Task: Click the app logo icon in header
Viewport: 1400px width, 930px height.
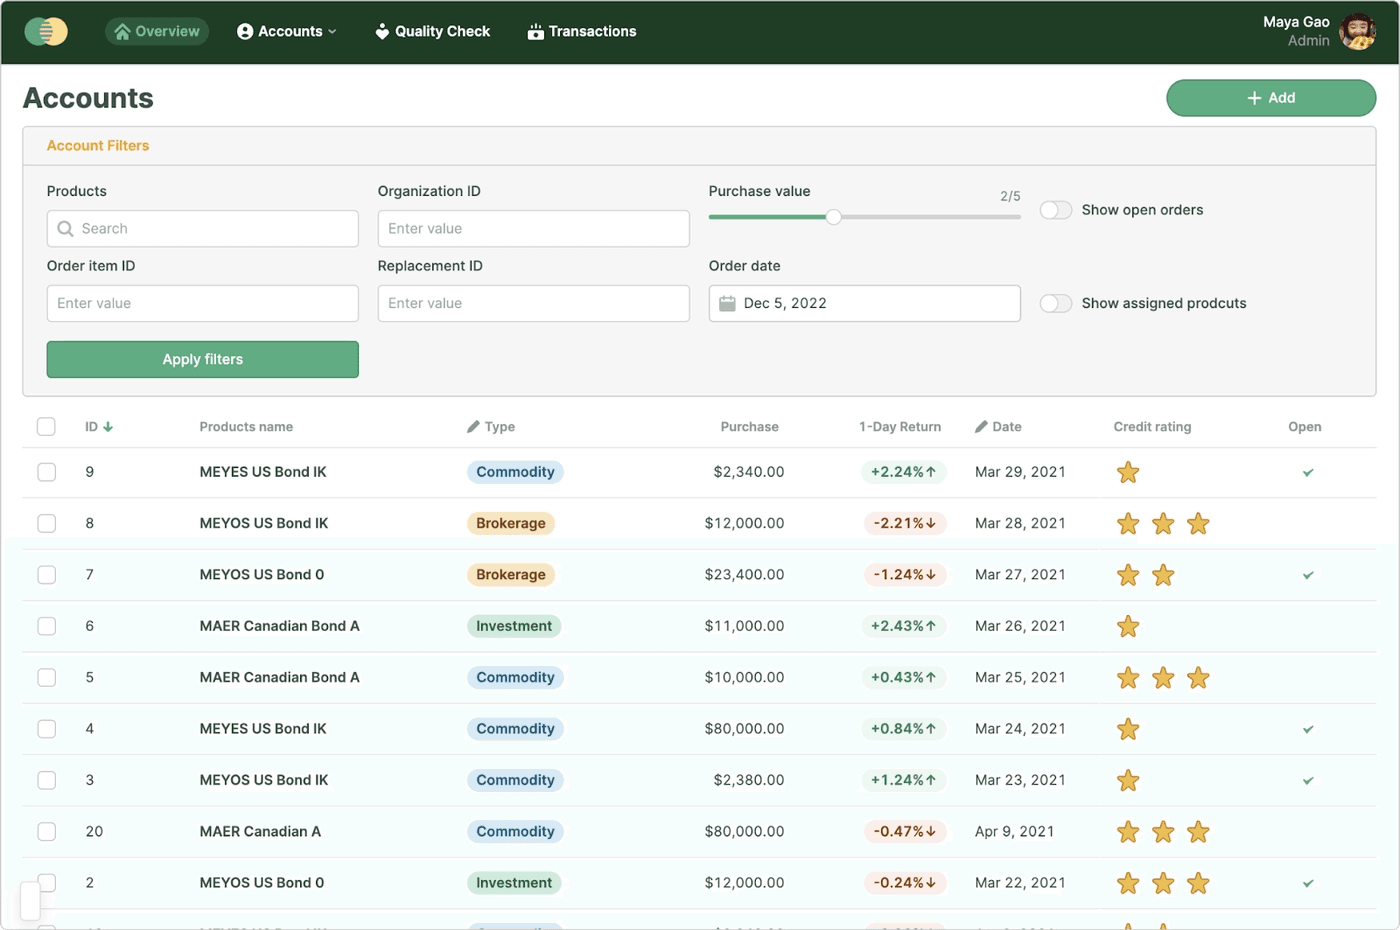Action: 46,32
